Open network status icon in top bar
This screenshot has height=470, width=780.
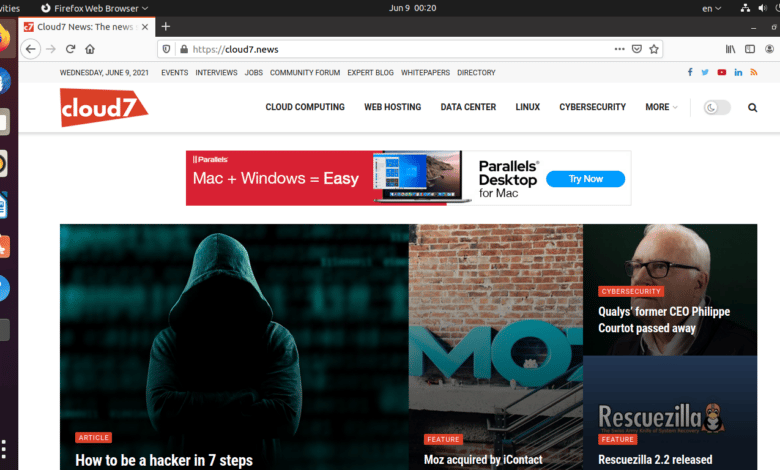745,8
